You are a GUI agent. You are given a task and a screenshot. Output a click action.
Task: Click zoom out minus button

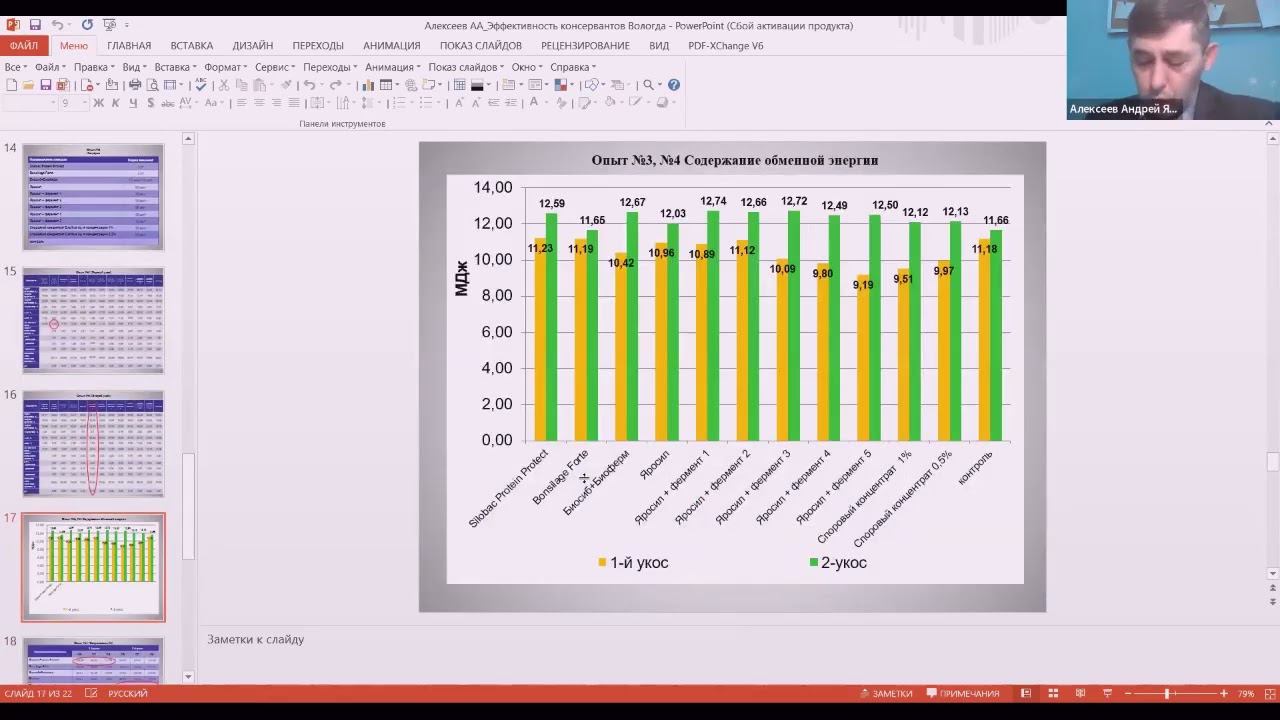pyautogui.click(x=1129, y=693)
